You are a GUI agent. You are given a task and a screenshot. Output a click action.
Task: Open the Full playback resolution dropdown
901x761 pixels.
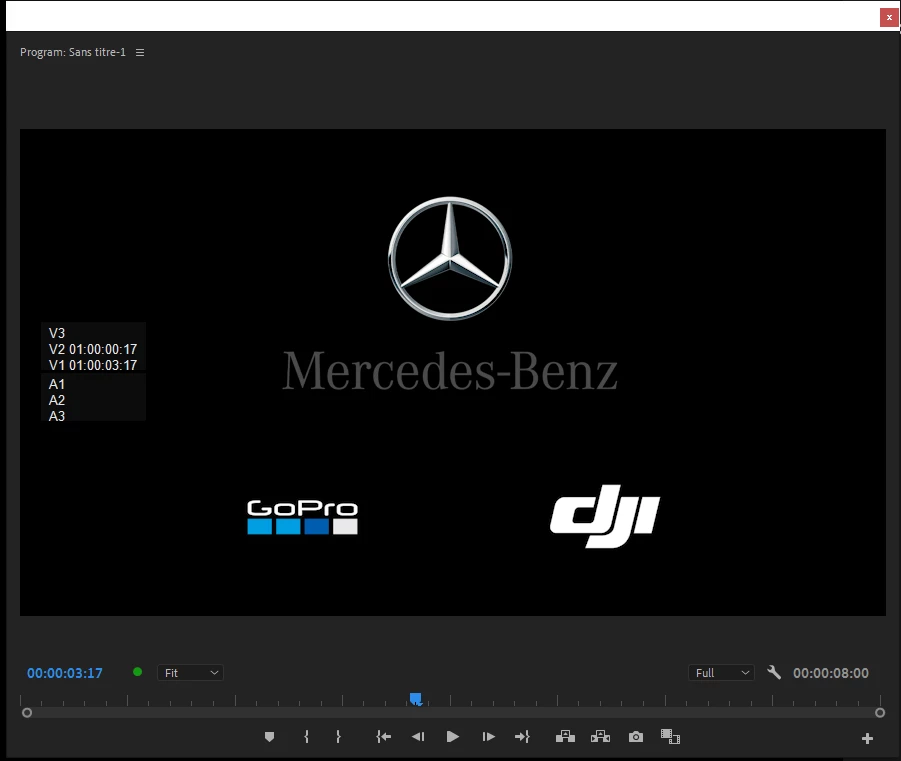721,672
